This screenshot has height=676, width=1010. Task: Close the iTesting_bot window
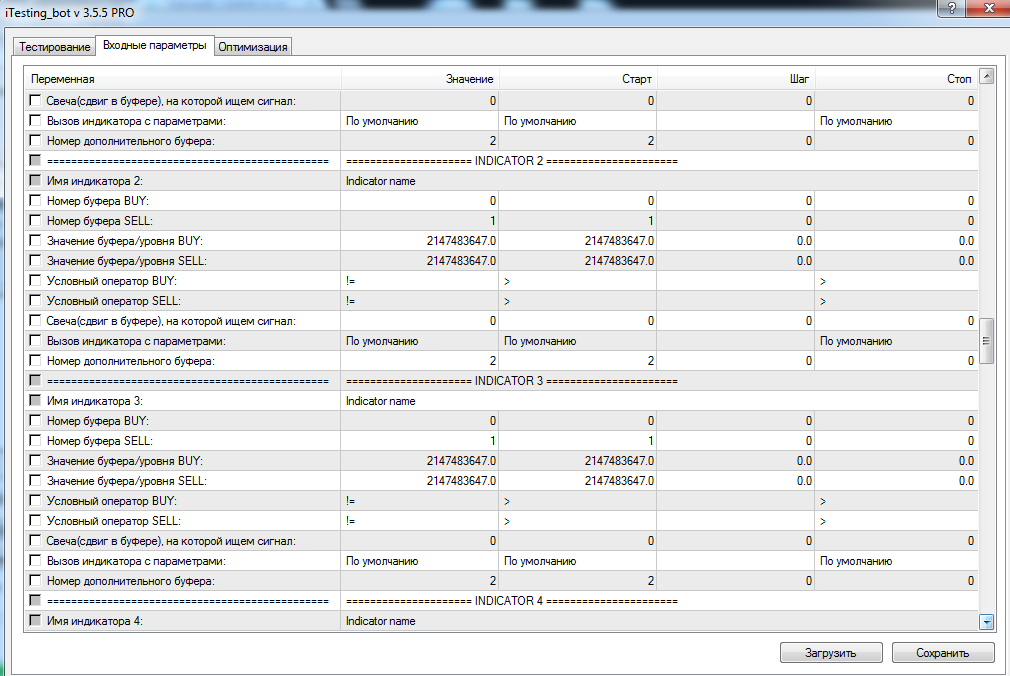click(x=987, y=9)
